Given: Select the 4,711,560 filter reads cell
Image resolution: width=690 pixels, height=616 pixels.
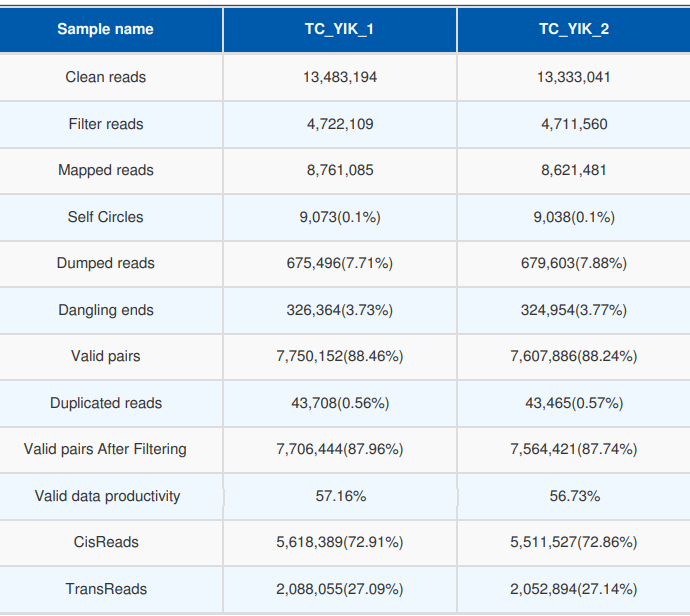Looking at the screenshot, I should [x=573, y=124].
